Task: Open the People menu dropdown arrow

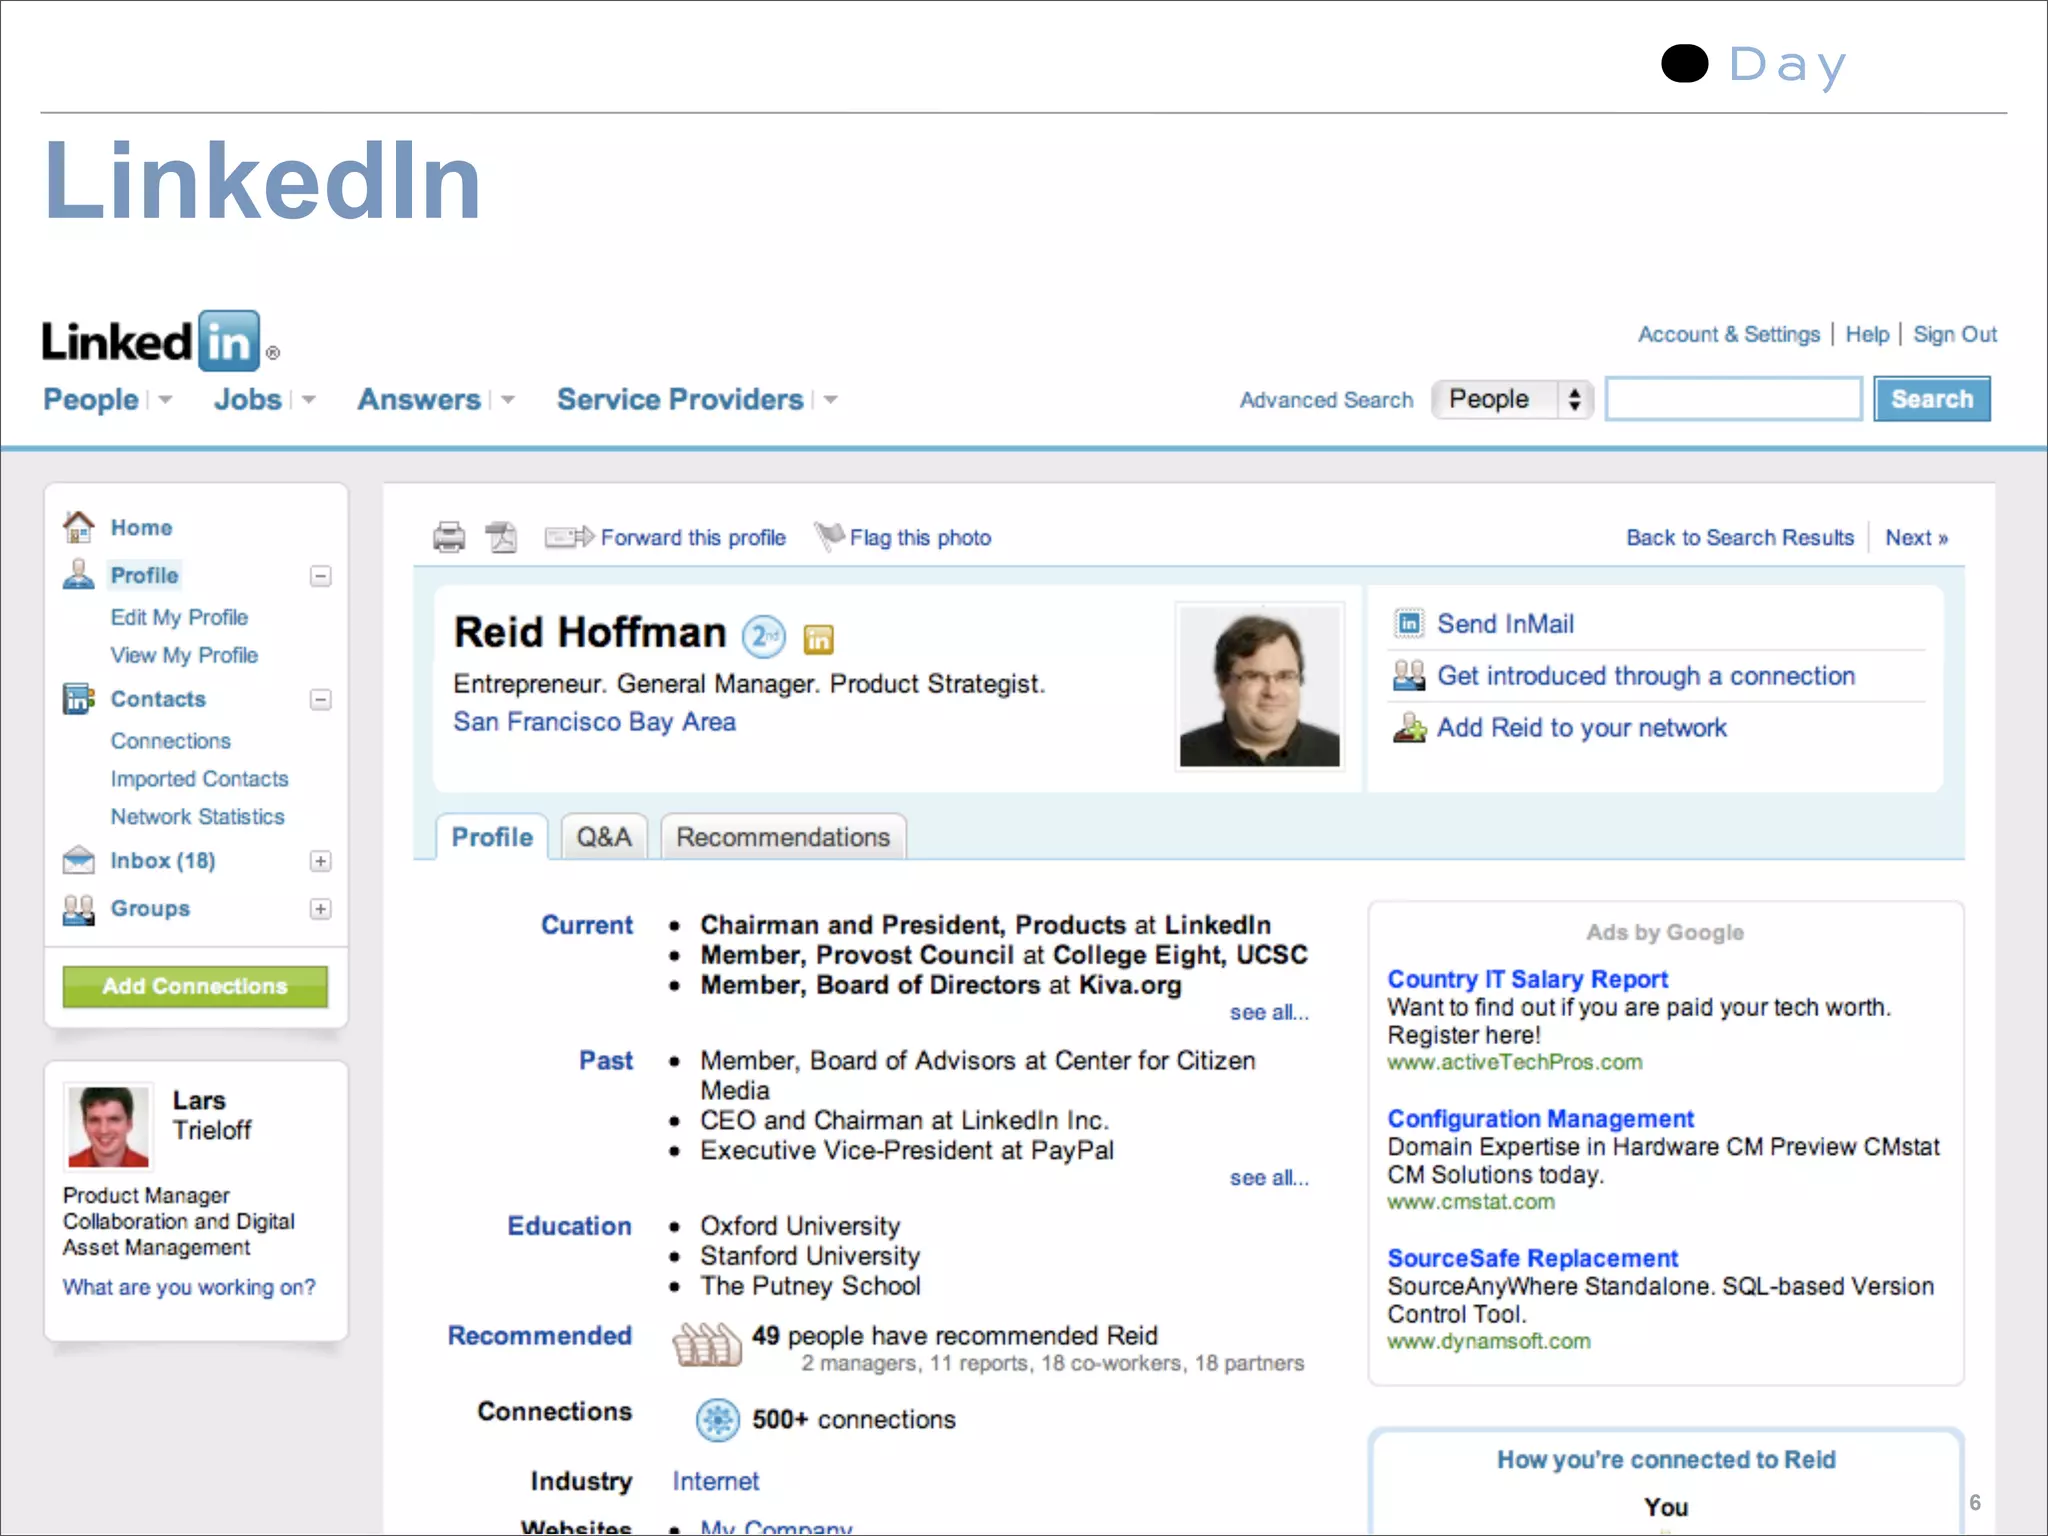Action: point(165,400)
